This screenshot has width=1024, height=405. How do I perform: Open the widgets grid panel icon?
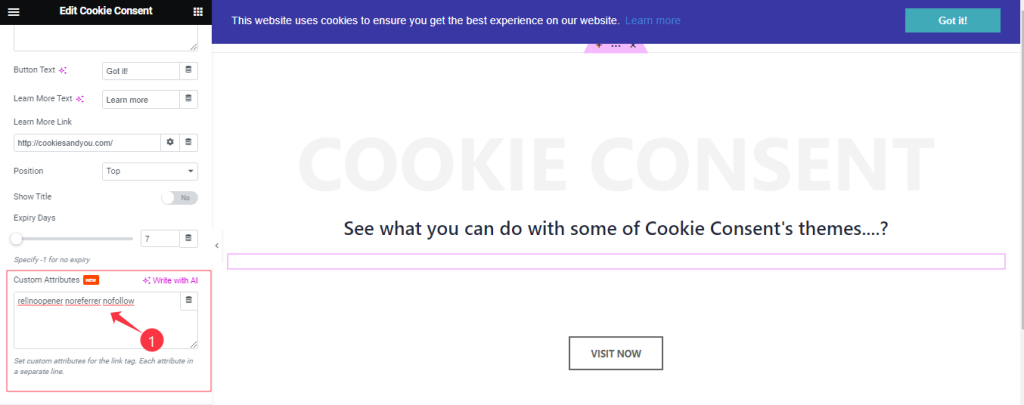[198, 11]
